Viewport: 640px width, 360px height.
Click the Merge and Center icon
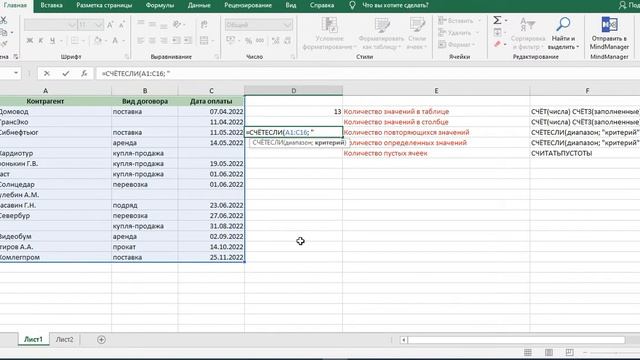204,40
